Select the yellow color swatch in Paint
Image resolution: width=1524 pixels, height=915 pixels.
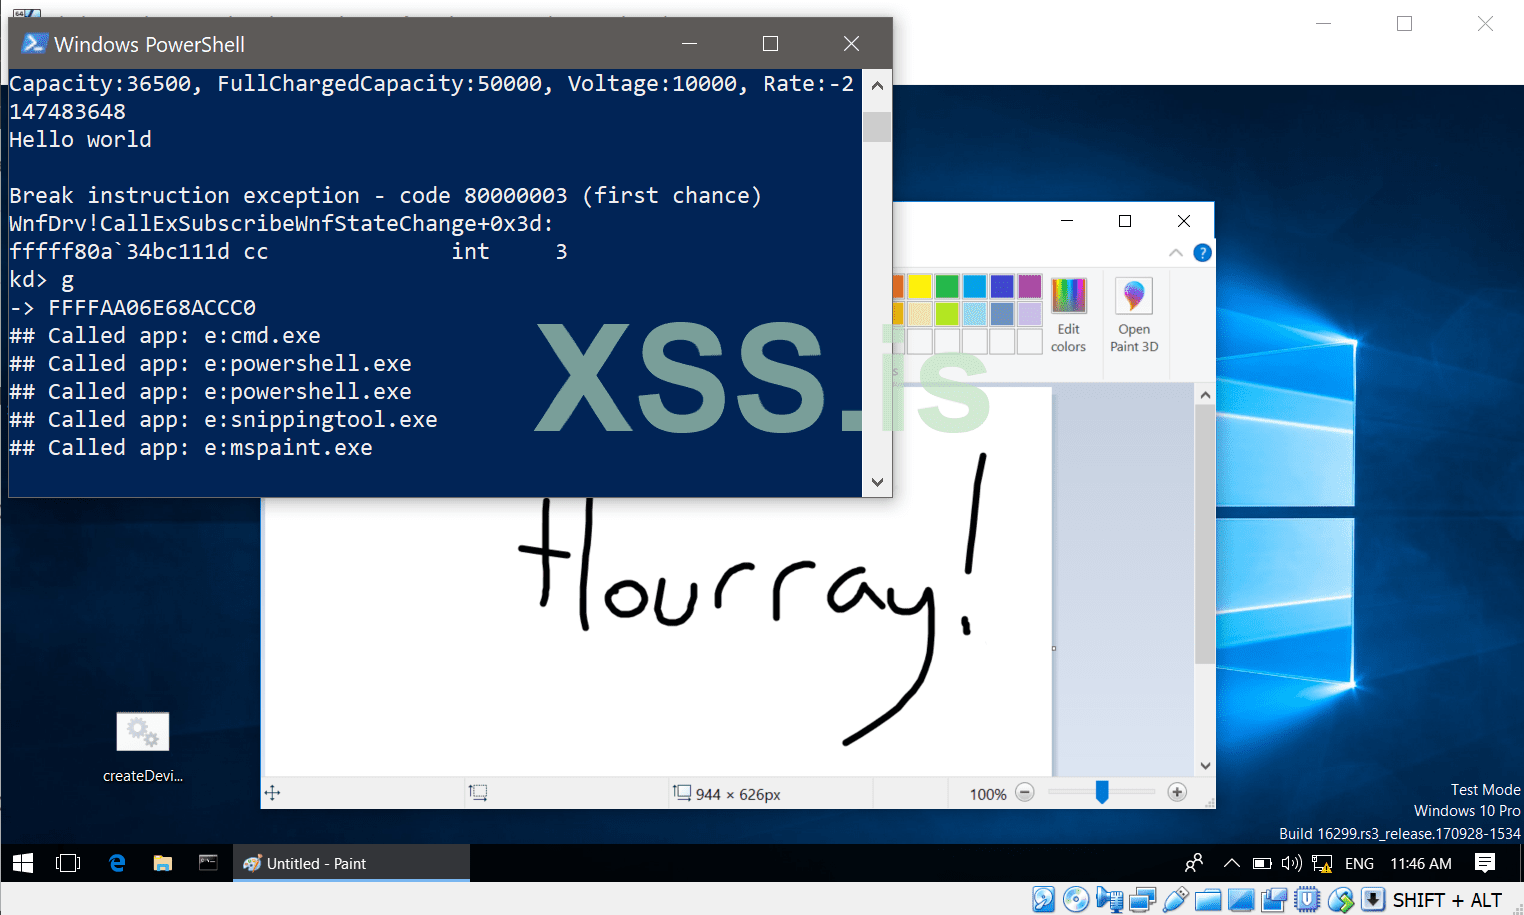coord(920,287)
